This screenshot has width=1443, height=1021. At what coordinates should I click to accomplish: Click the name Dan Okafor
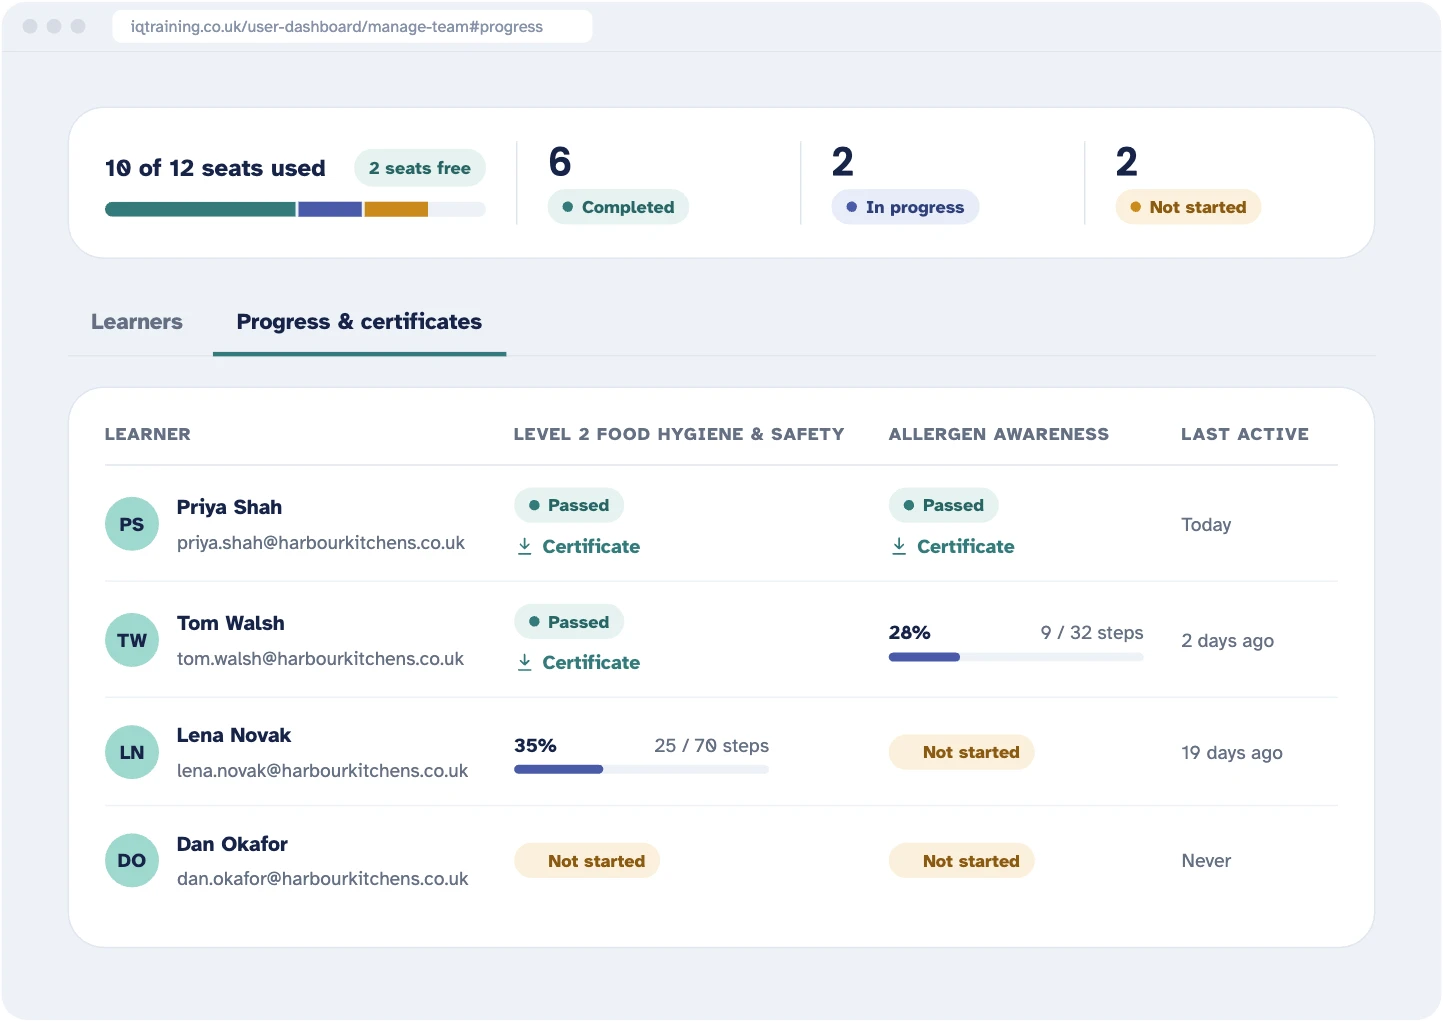232,844
